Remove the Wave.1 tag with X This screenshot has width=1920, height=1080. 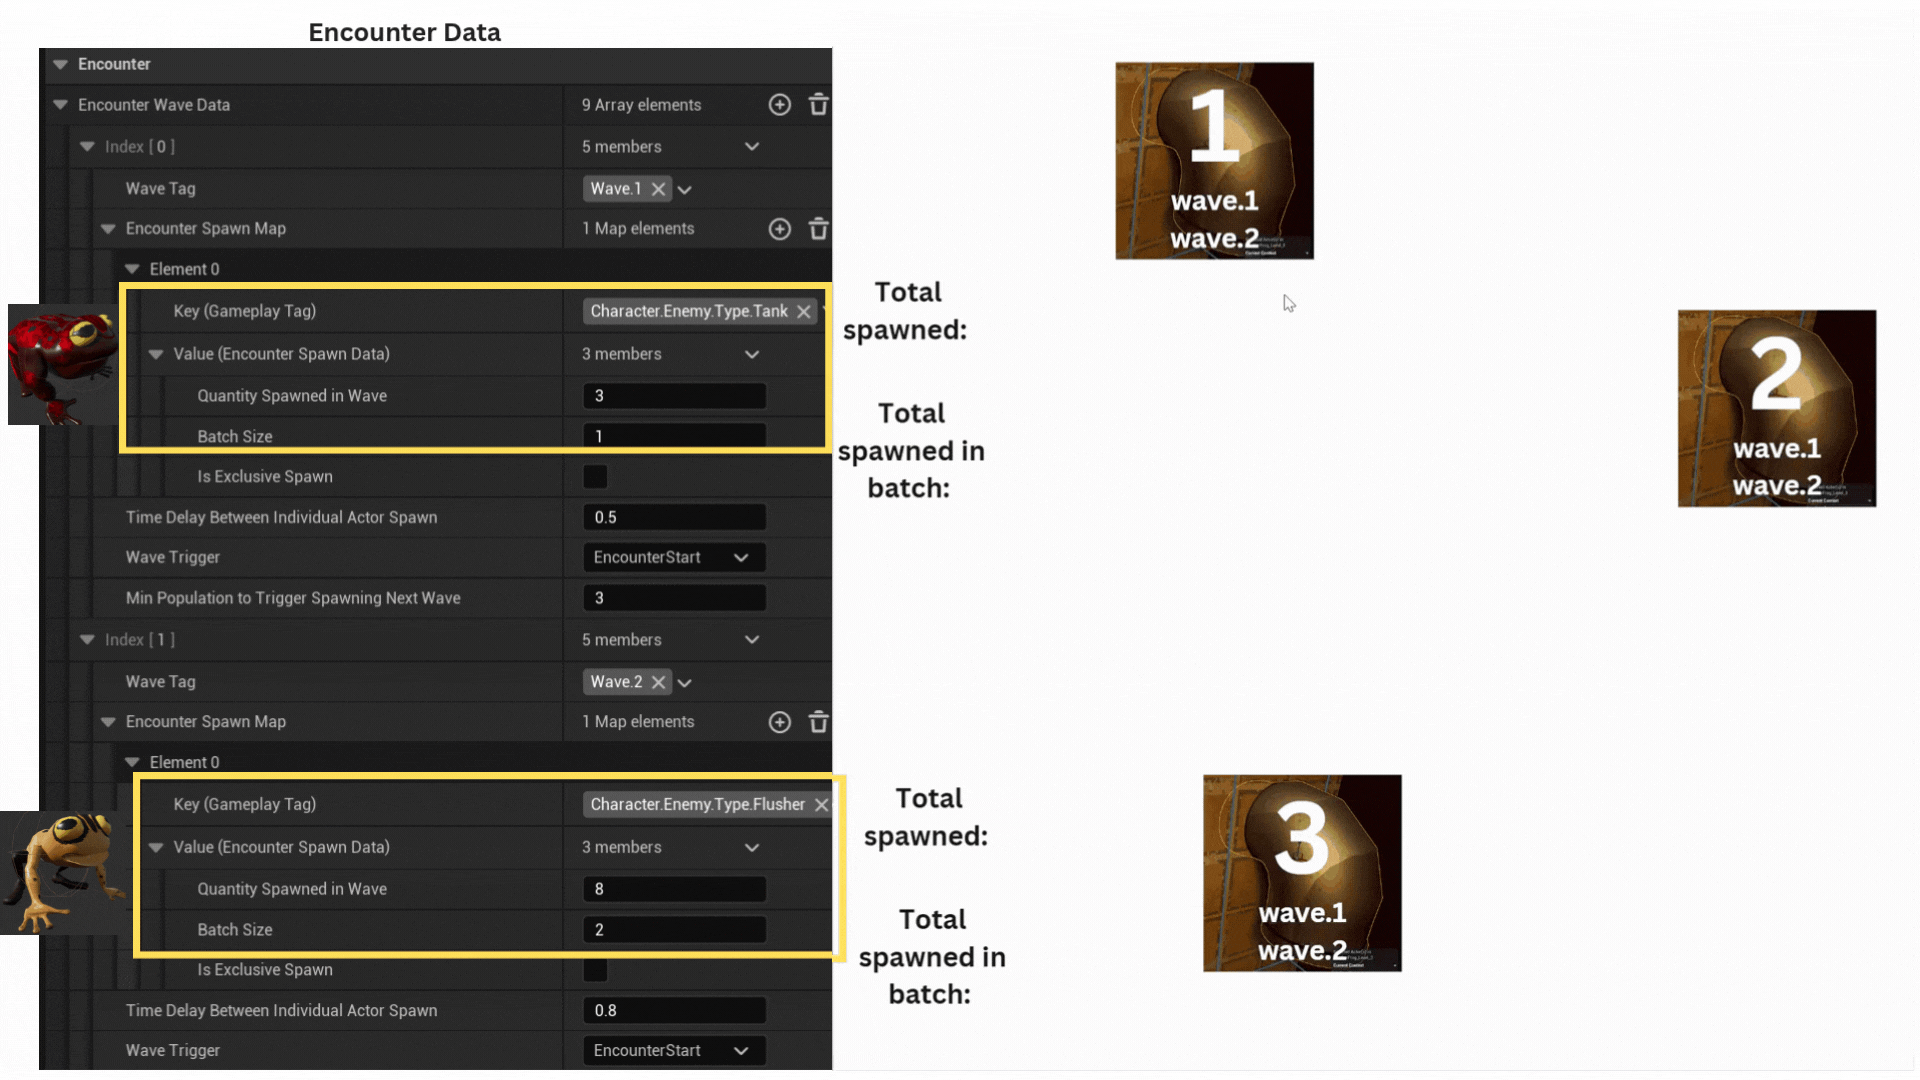tap(658, 189)
